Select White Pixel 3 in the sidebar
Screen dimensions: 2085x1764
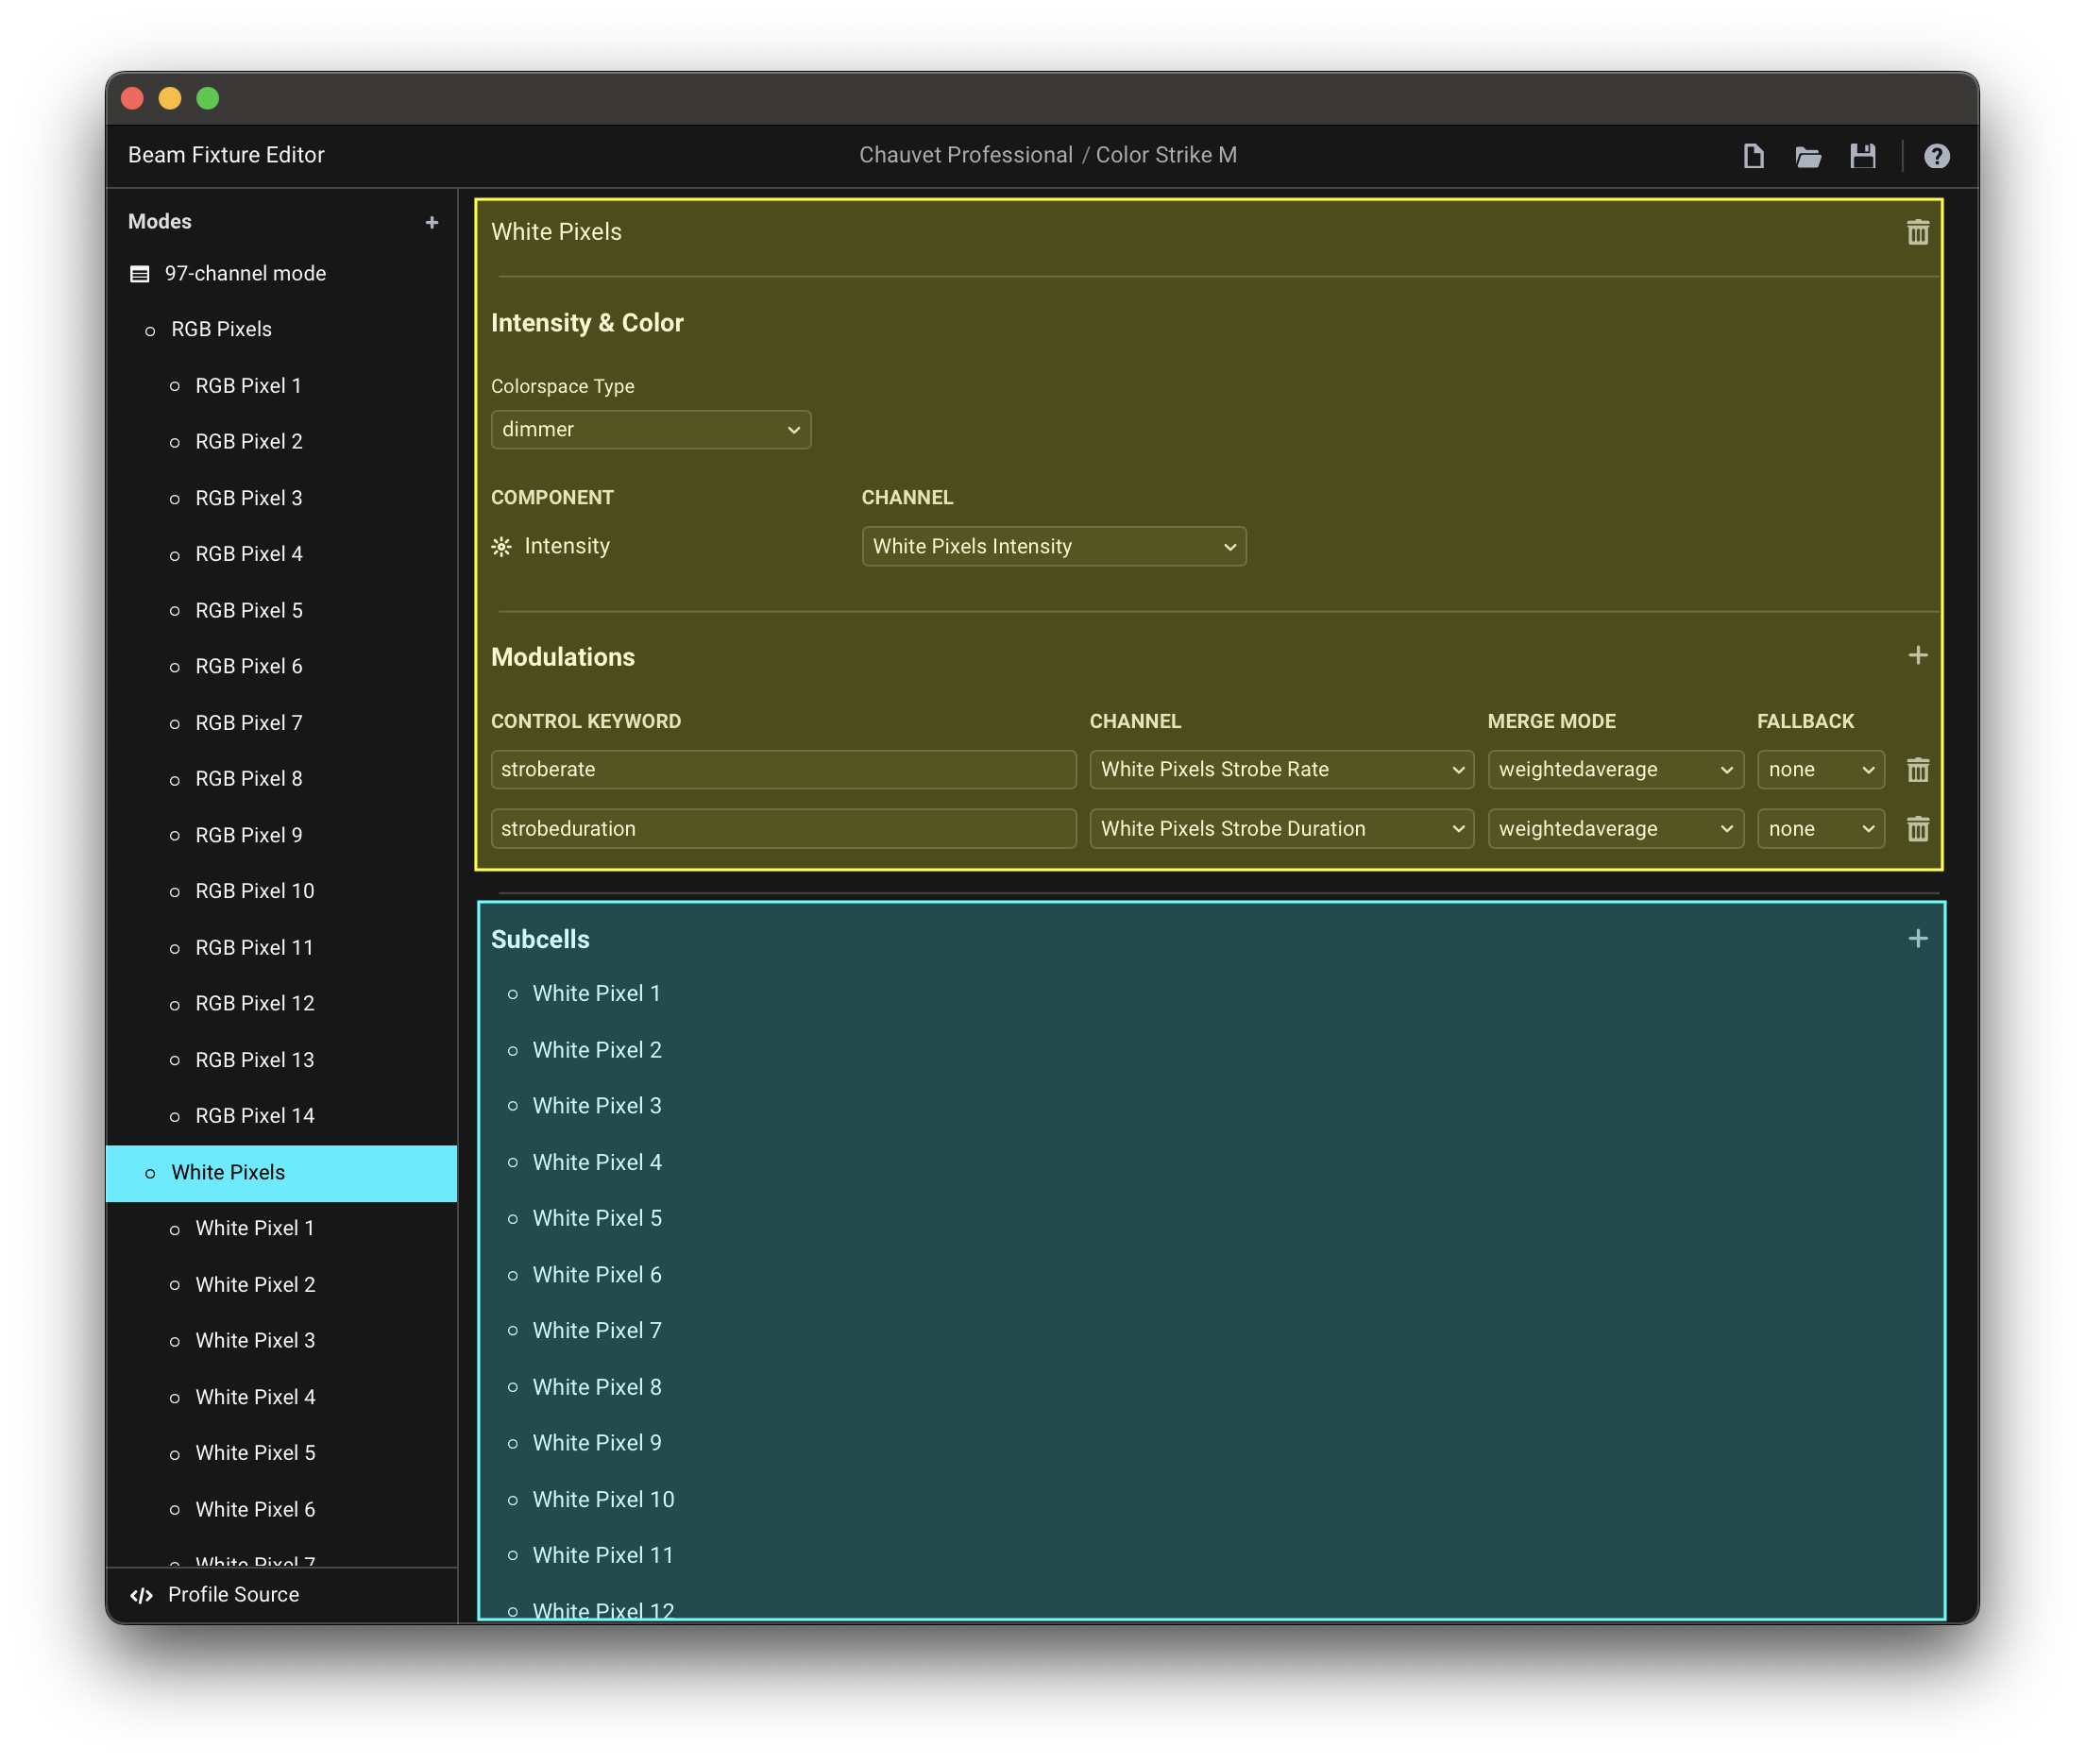282,1341
